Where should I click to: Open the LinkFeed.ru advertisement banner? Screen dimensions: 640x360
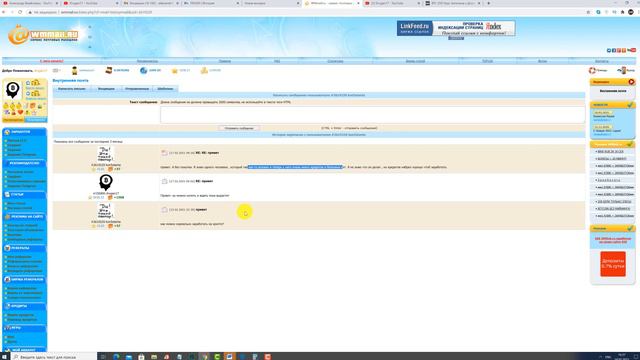click(456, 28)
